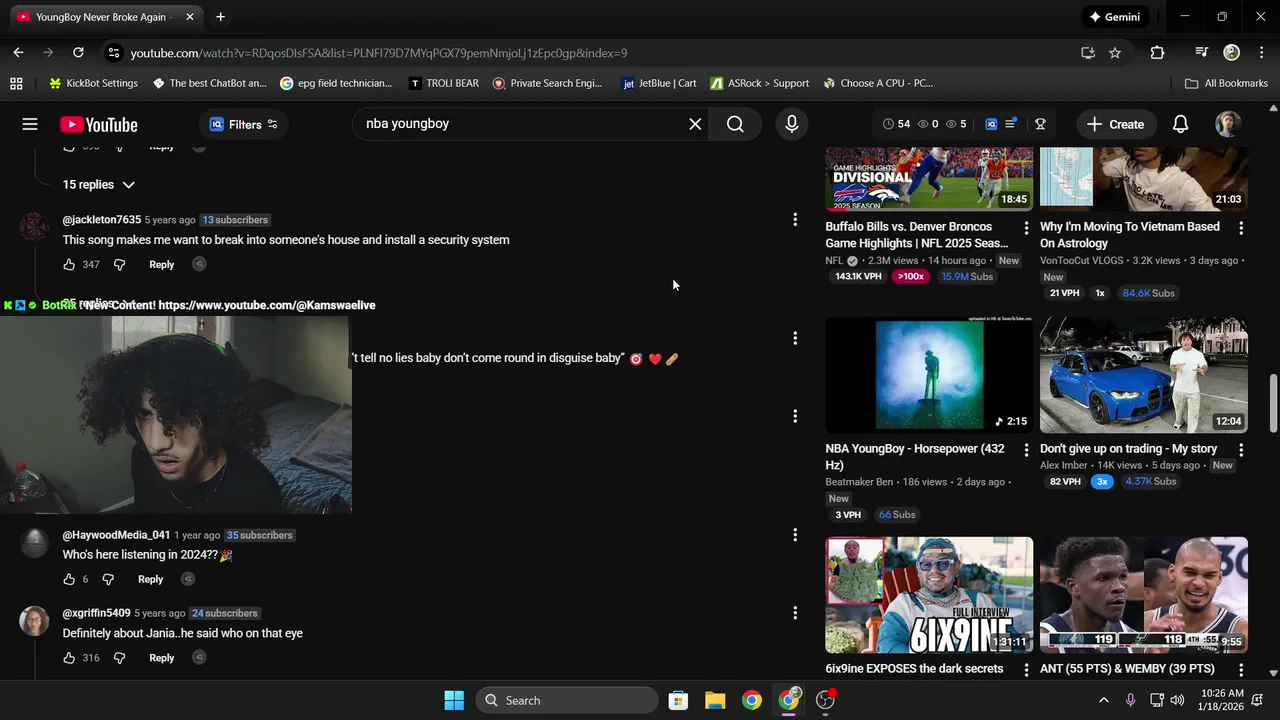Open a new browser tab
Viewport: 1280px width, 720px height.
[x=220, y=17]
